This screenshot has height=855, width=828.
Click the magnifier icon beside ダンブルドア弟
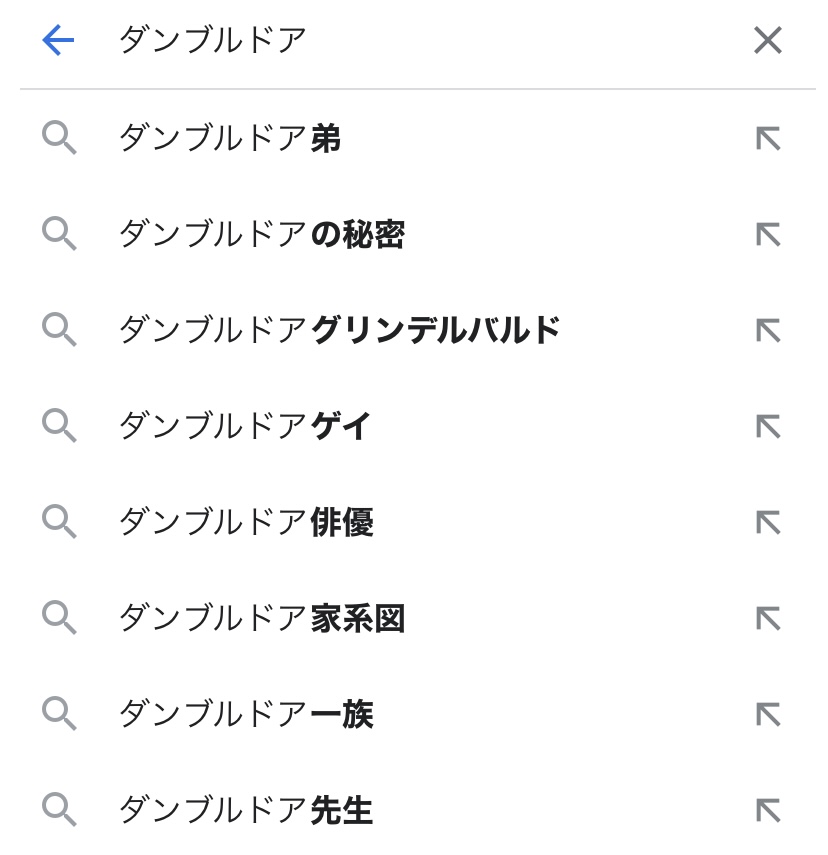[x=59, y=138]
